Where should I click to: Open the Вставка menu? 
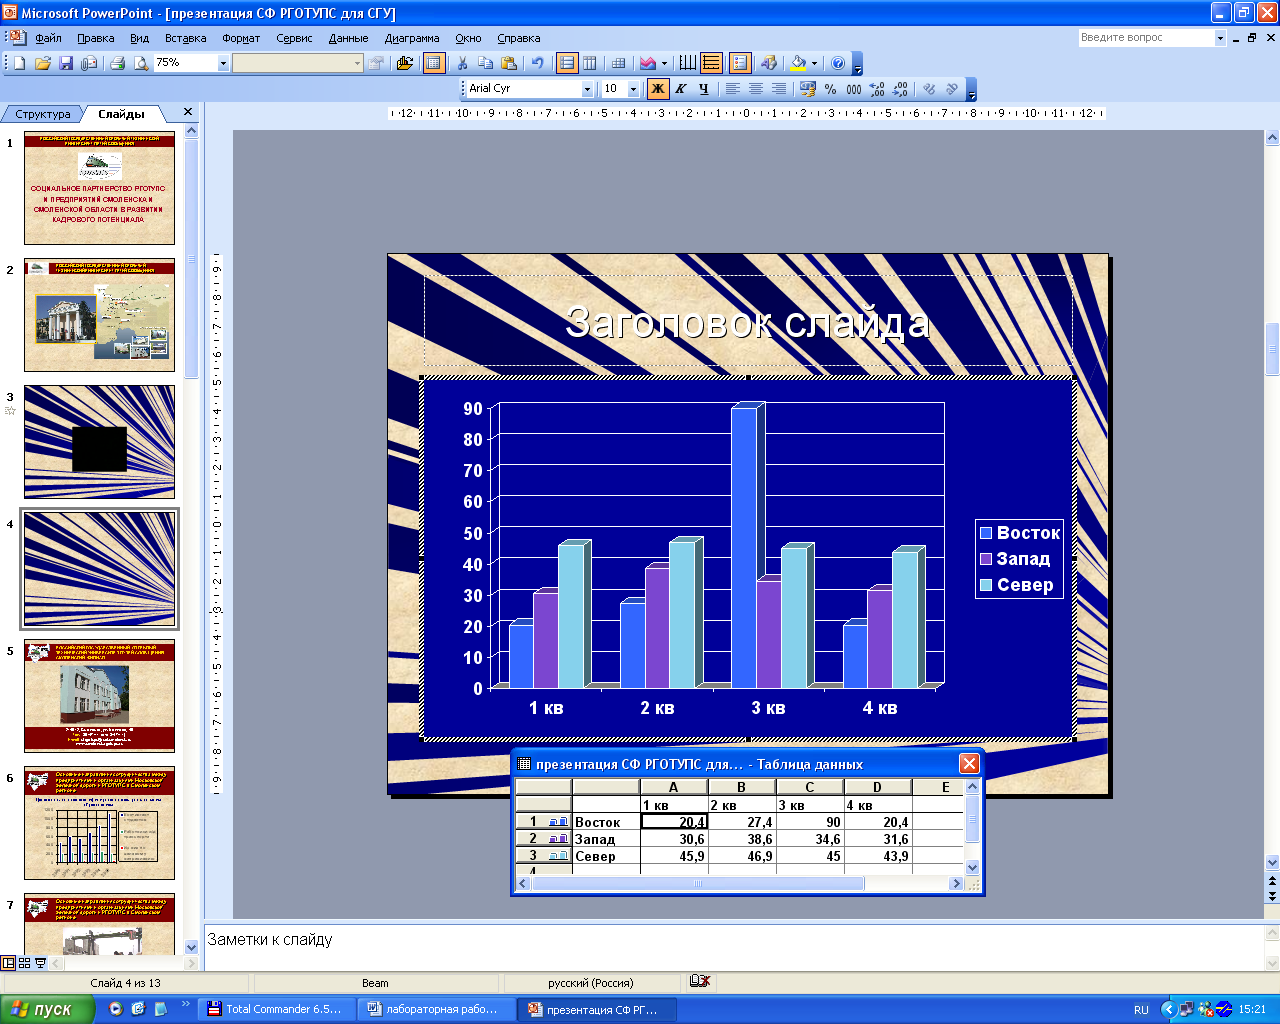[186, 38]
